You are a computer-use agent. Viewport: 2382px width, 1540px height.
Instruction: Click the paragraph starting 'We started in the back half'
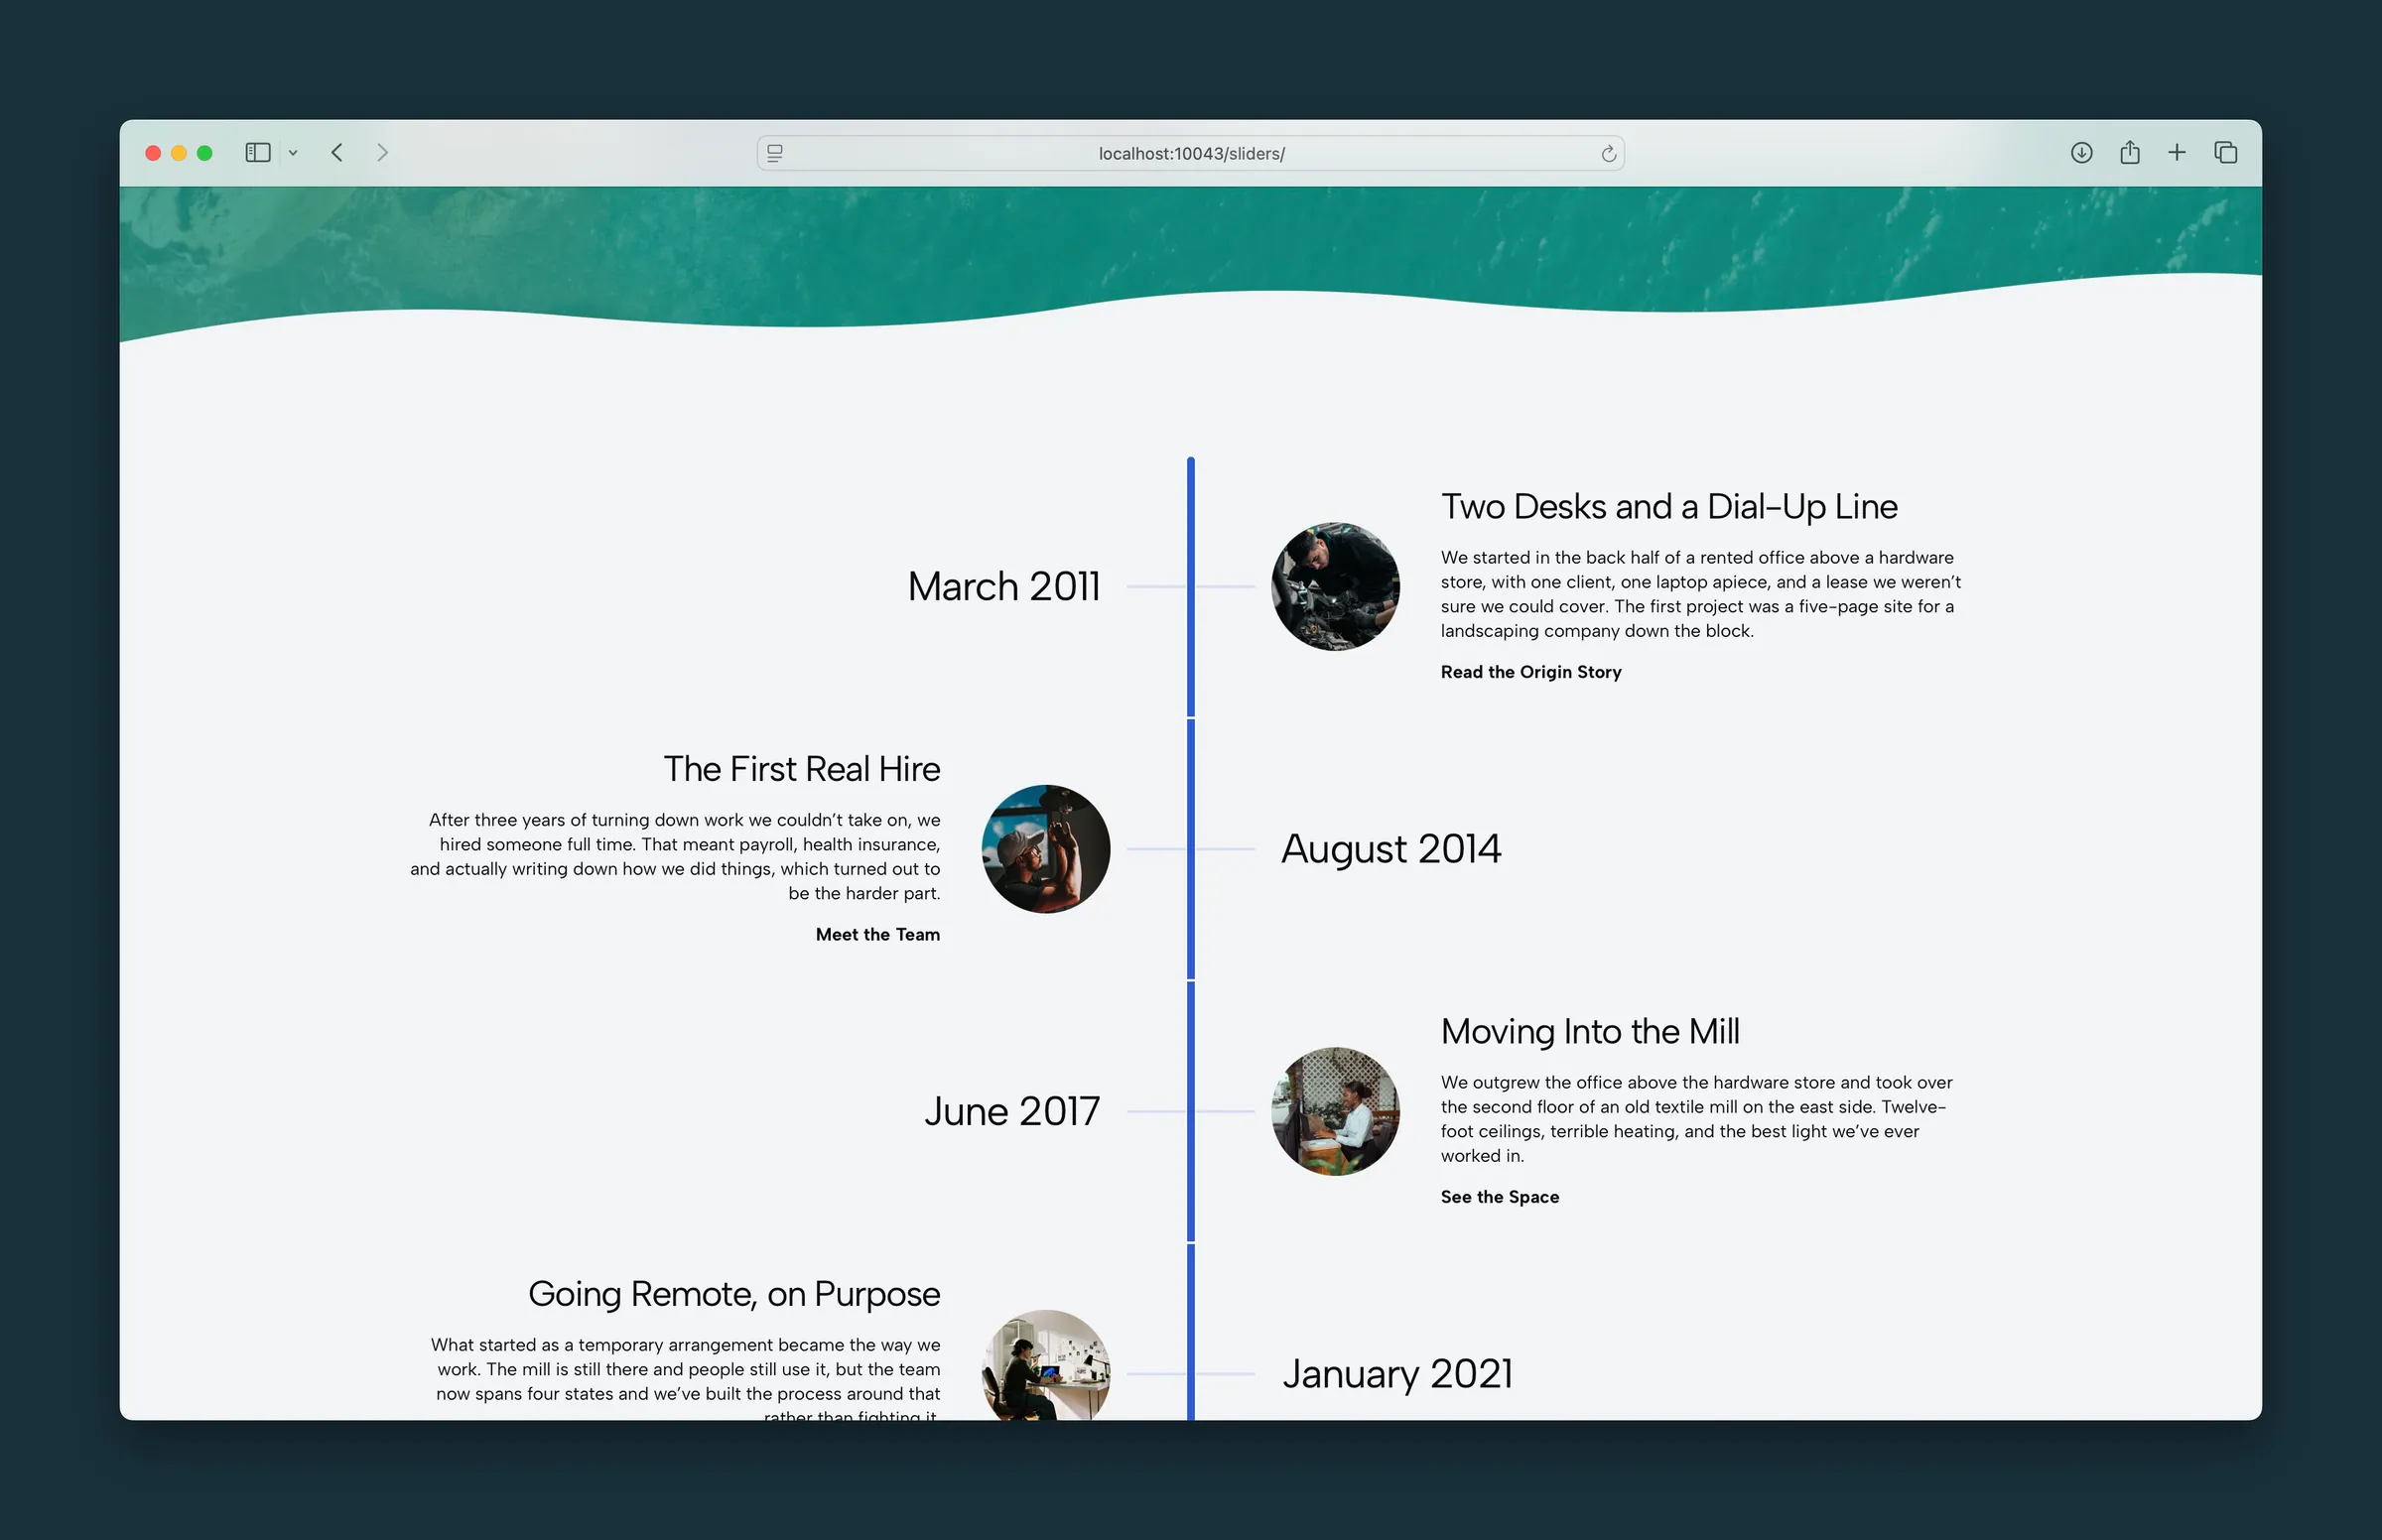pyautogui.click(x=1701, y=594)
